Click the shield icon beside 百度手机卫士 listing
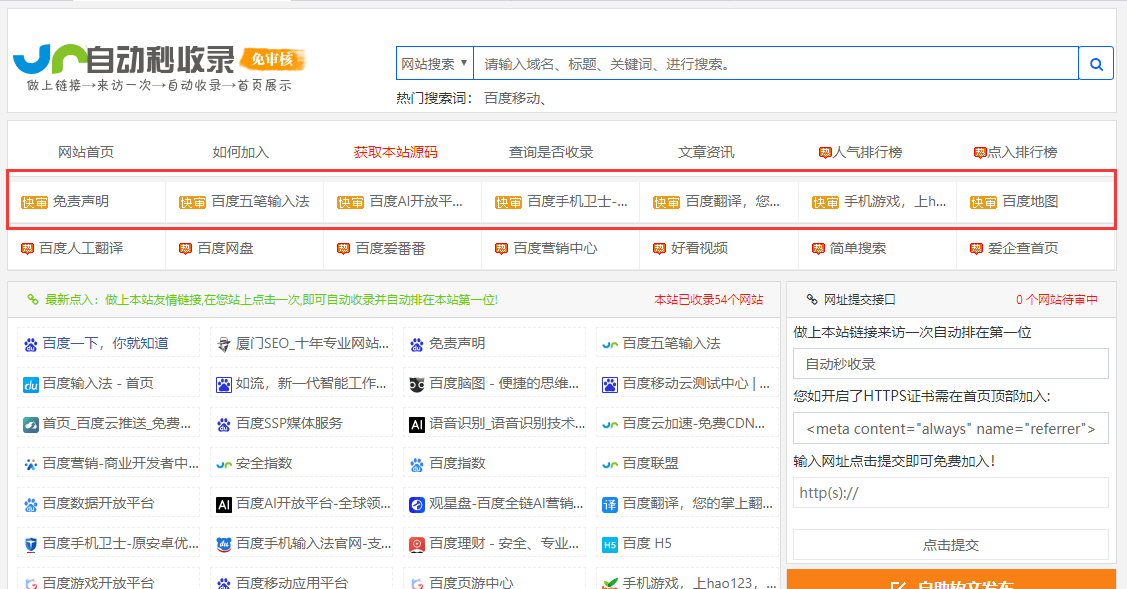The image size is (1127, 589). tap(30, 544)
